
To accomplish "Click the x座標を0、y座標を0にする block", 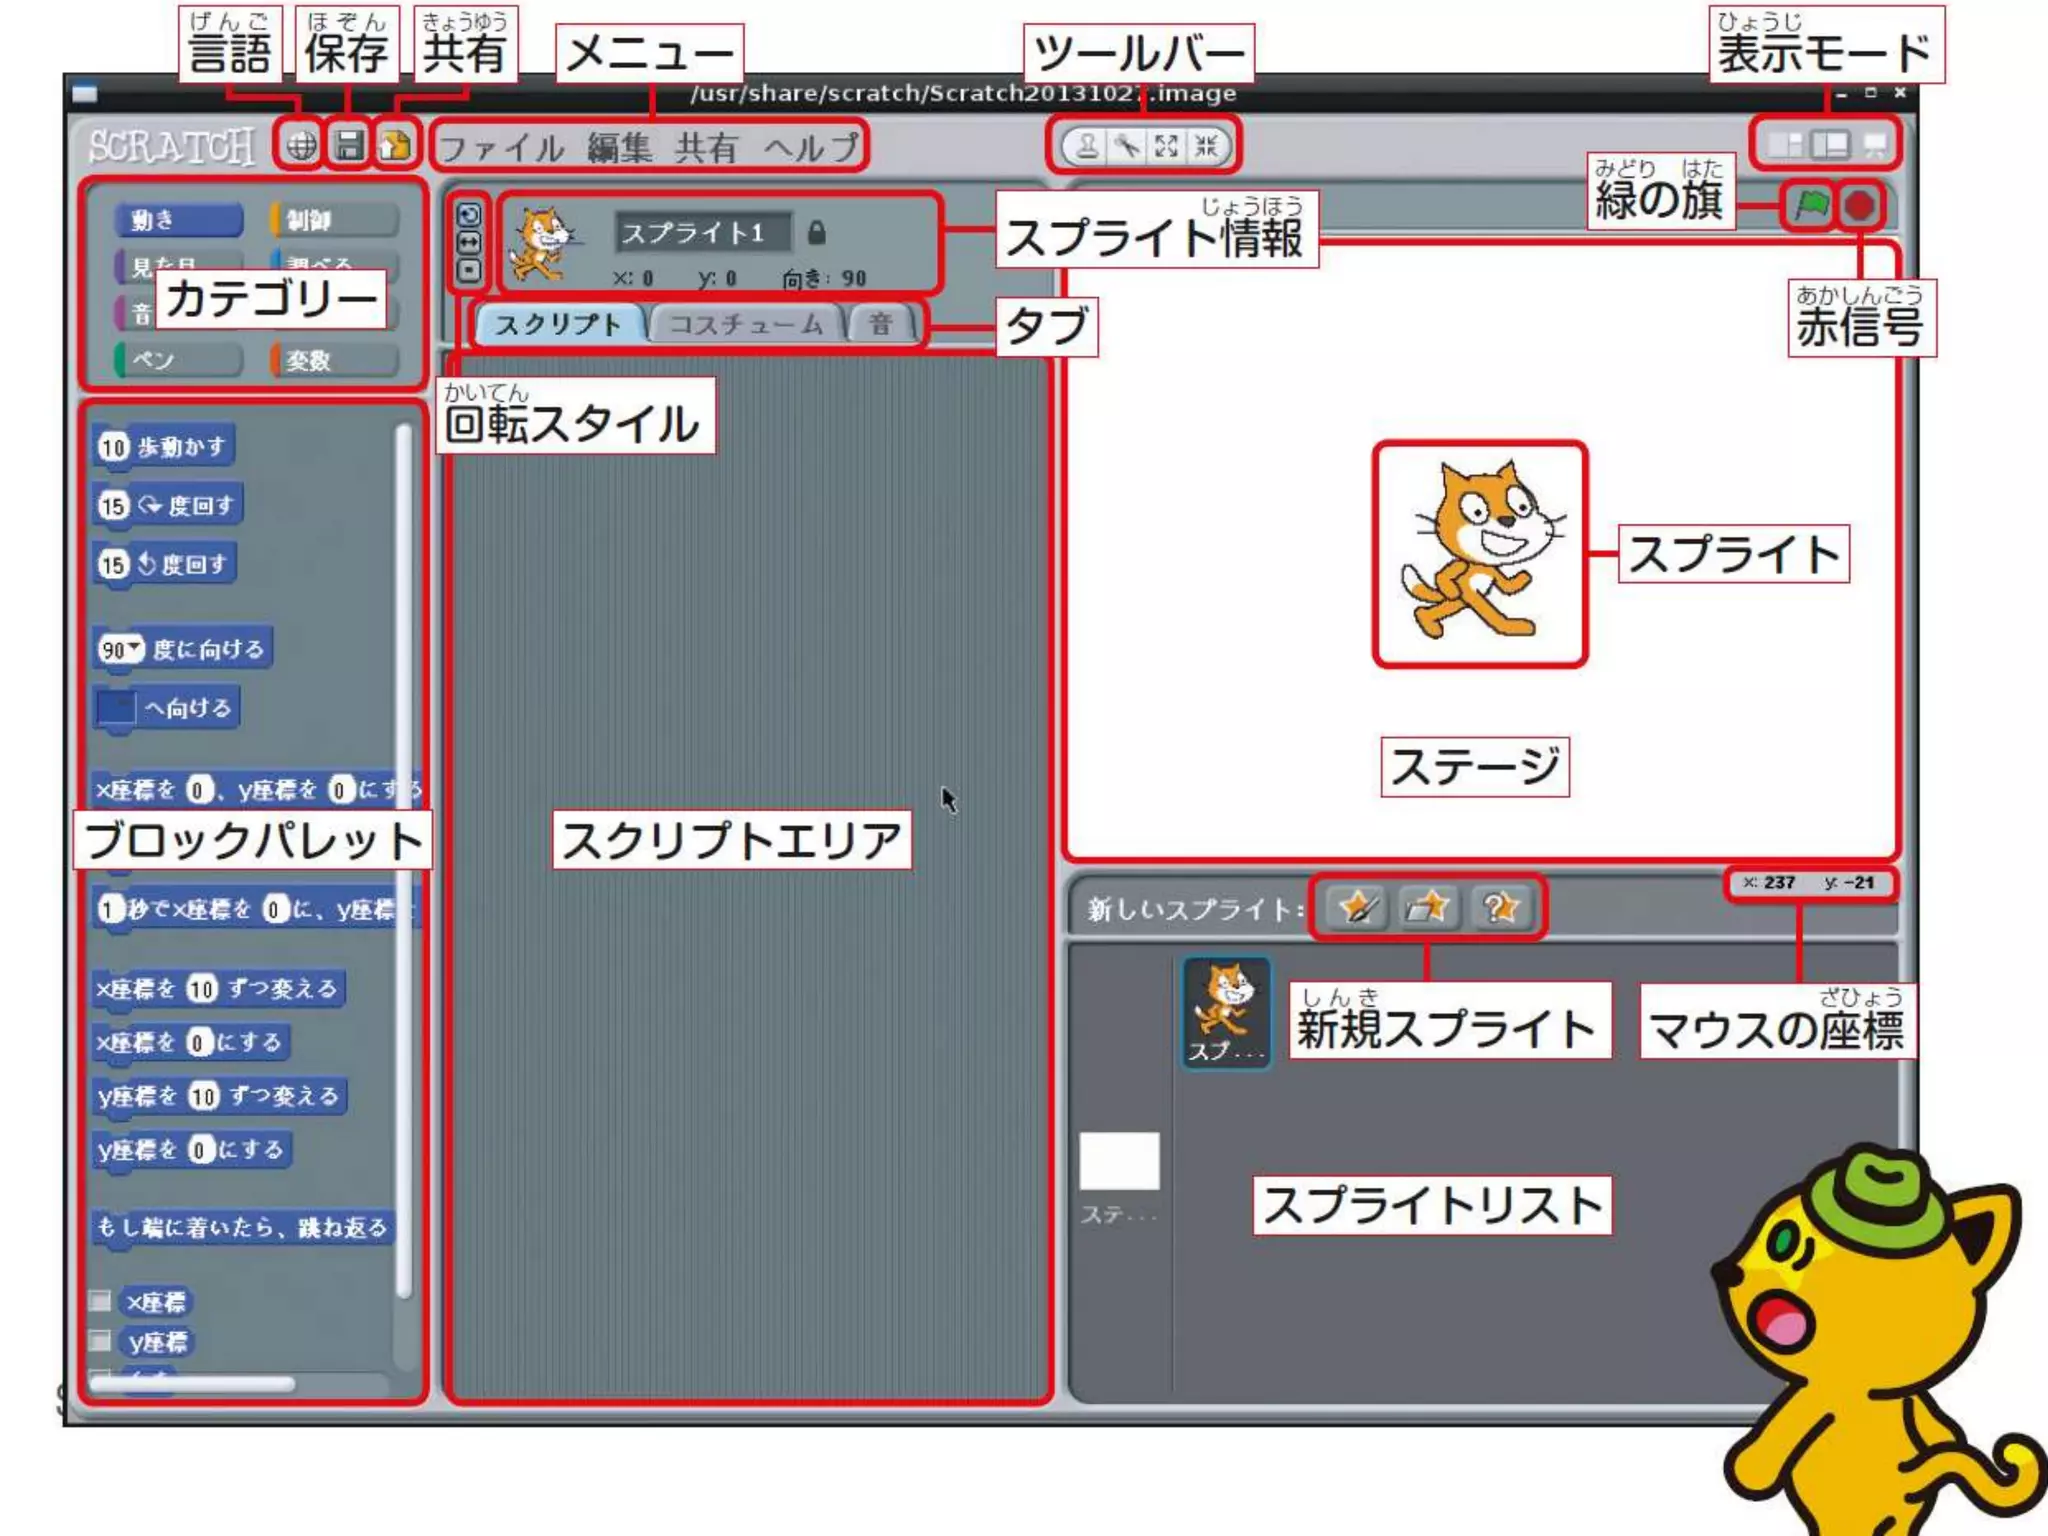I will pos(256,790).
